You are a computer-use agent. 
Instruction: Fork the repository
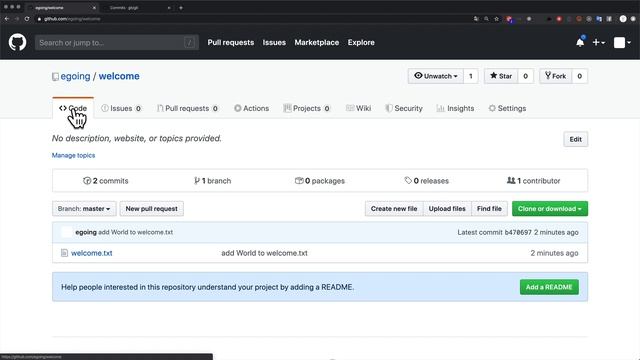pyautogui.click(x=555, y=76)
